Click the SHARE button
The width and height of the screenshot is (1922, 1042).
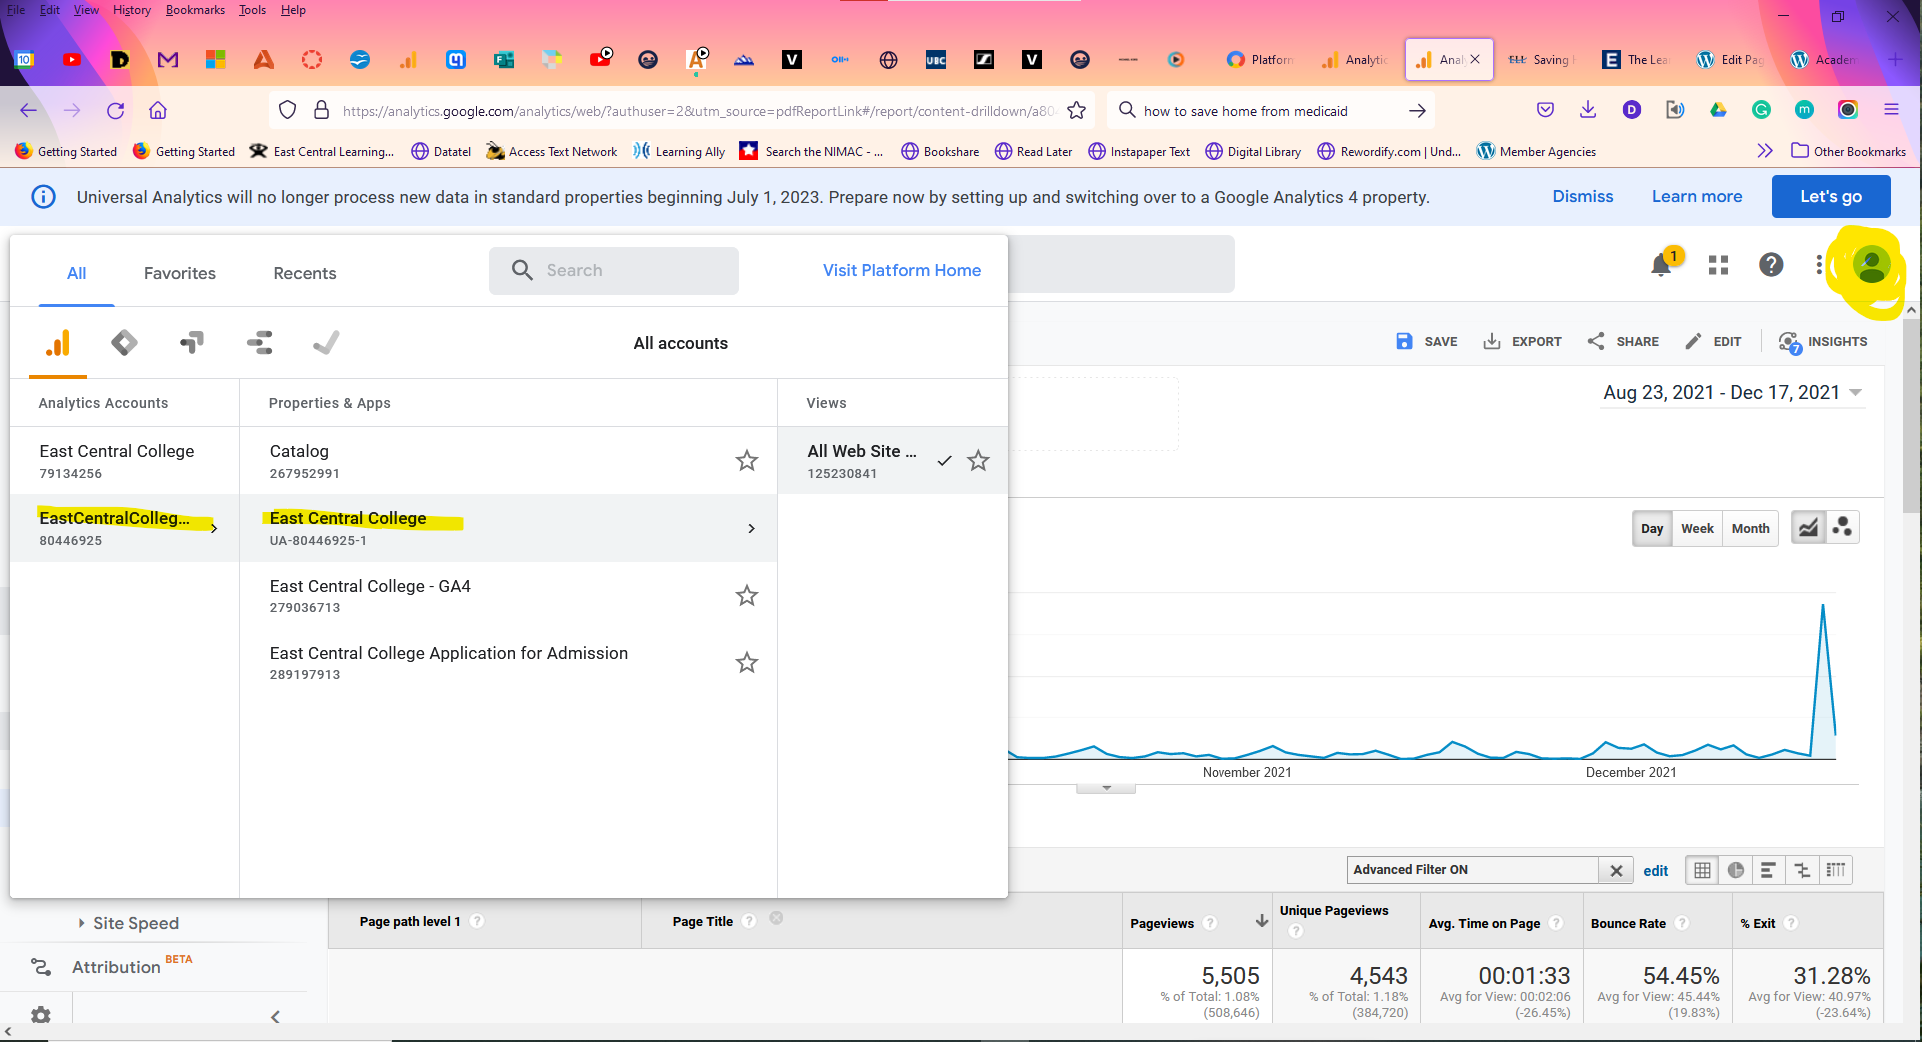point(1623,342)
